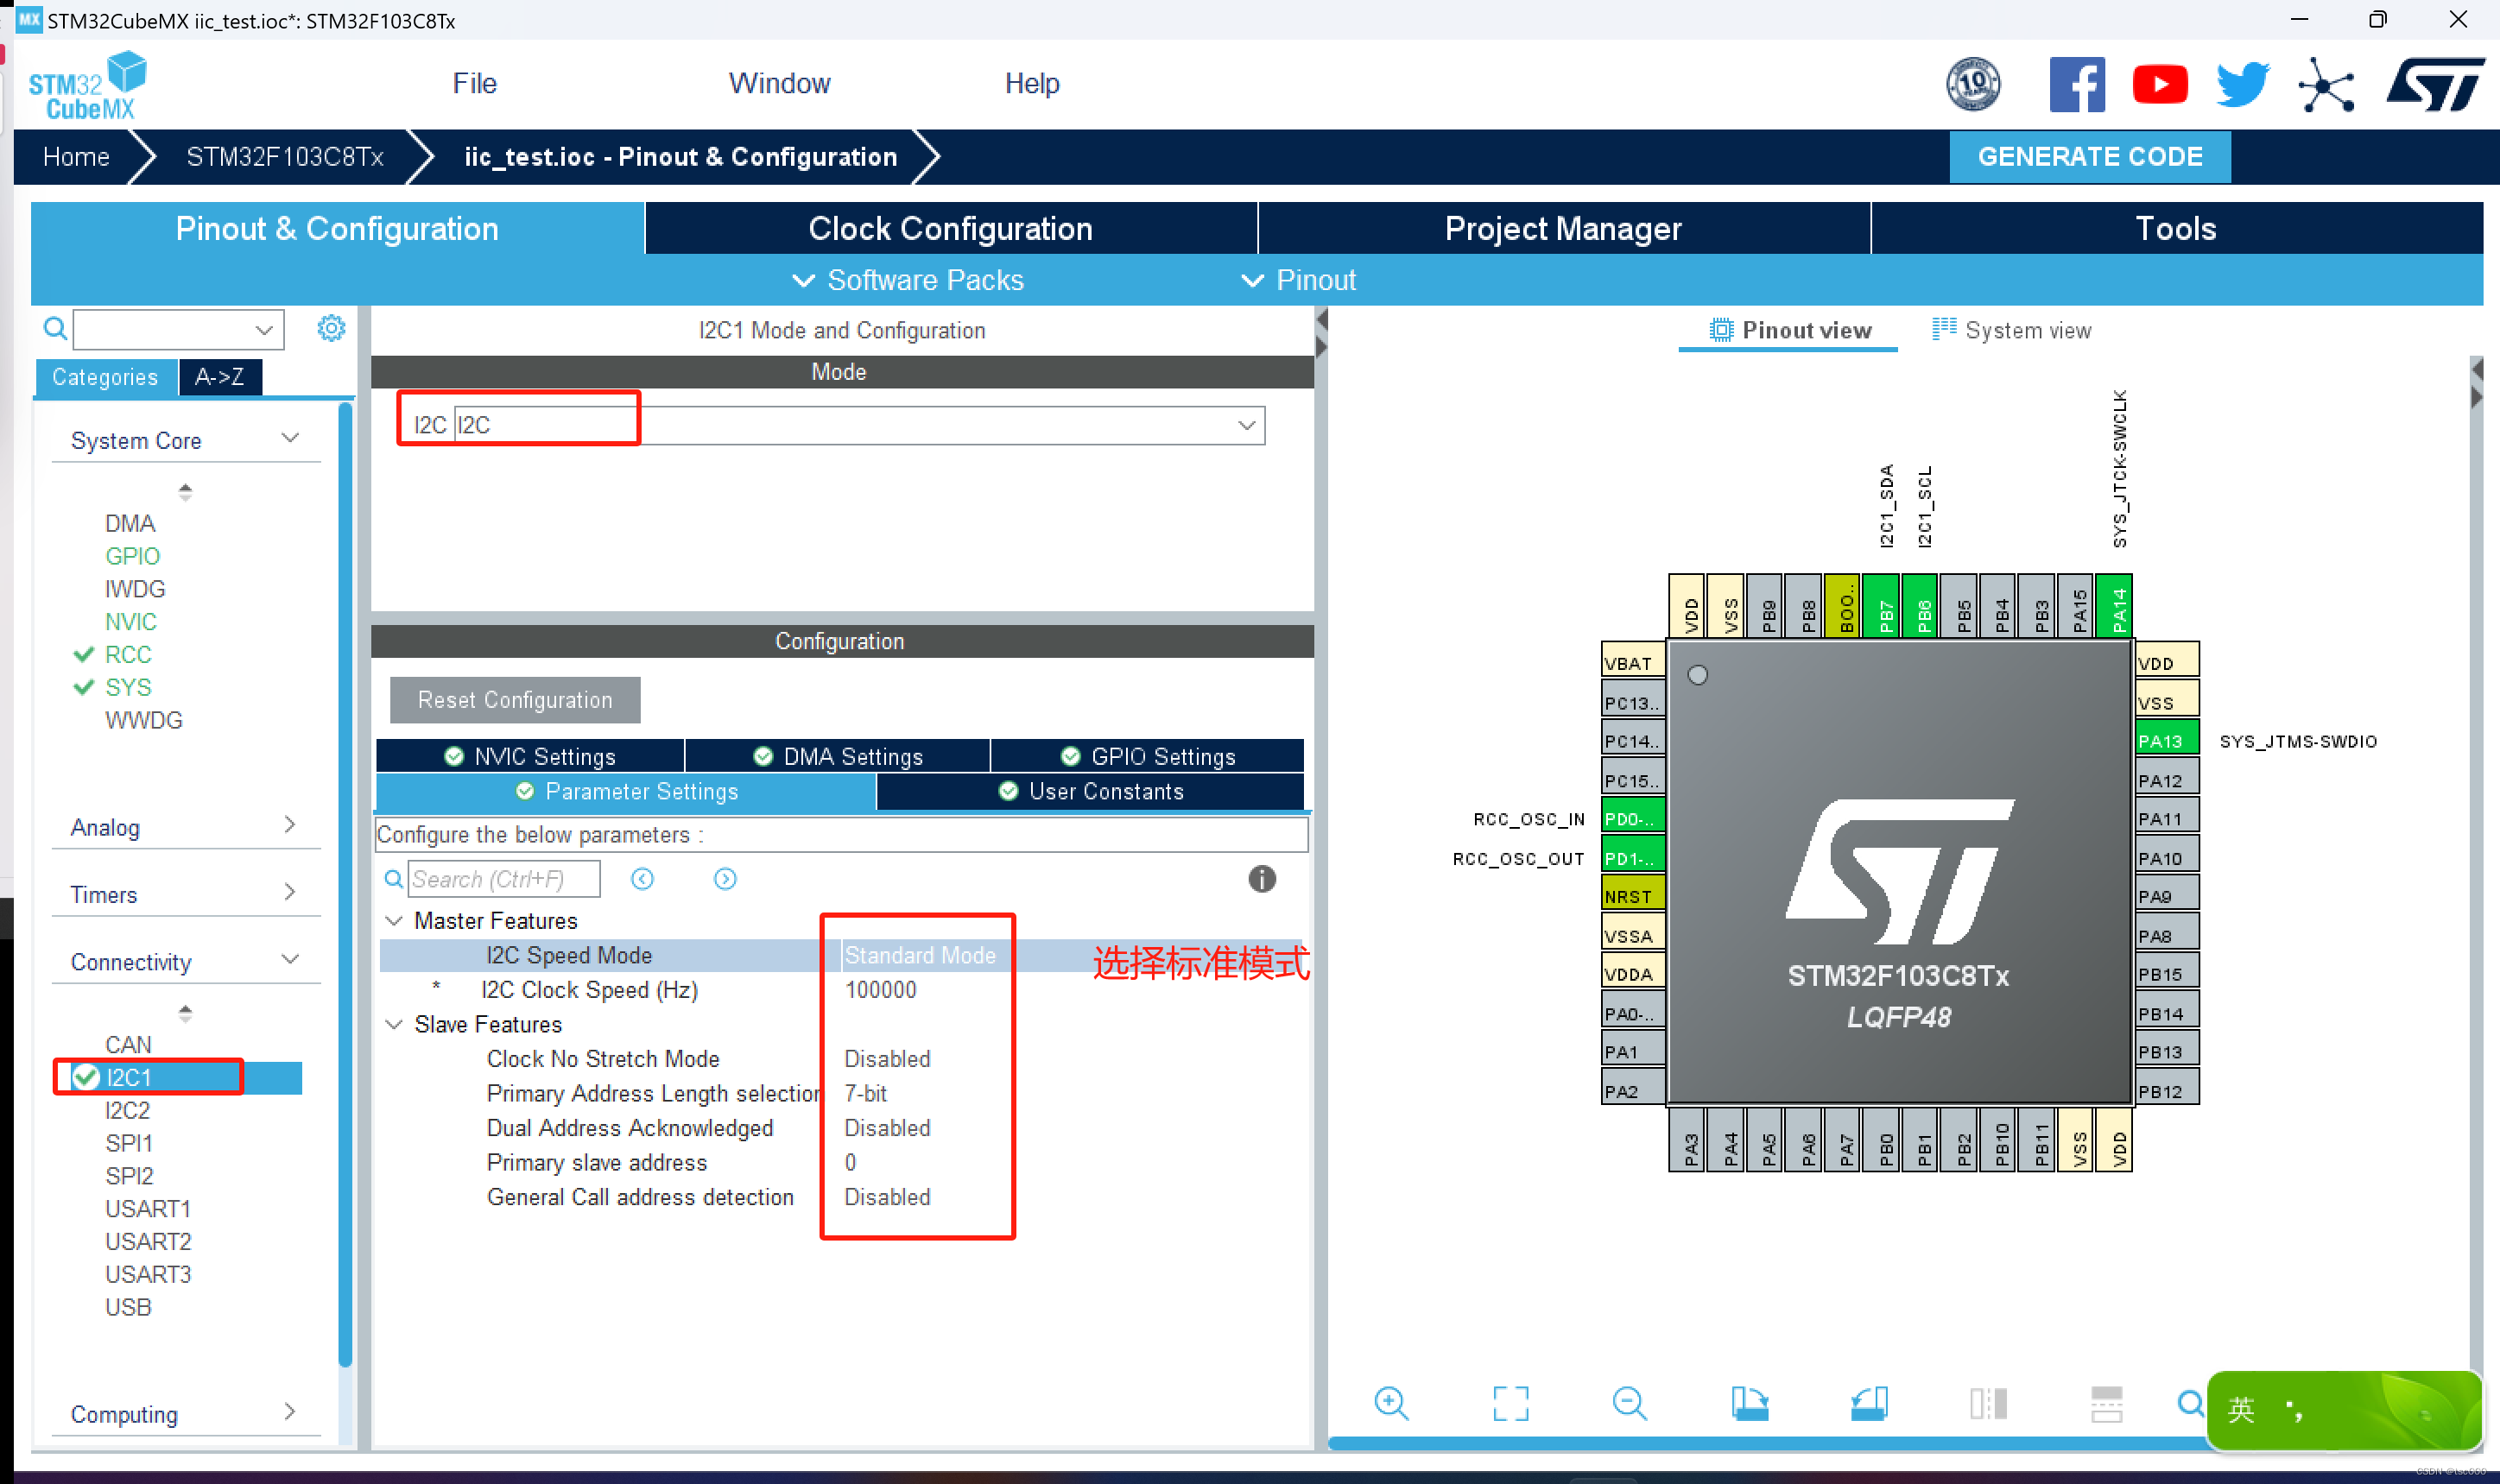This screenshot has width=2500, height=1484.
Task: Expand the Connectivity category
Action: 291,959
